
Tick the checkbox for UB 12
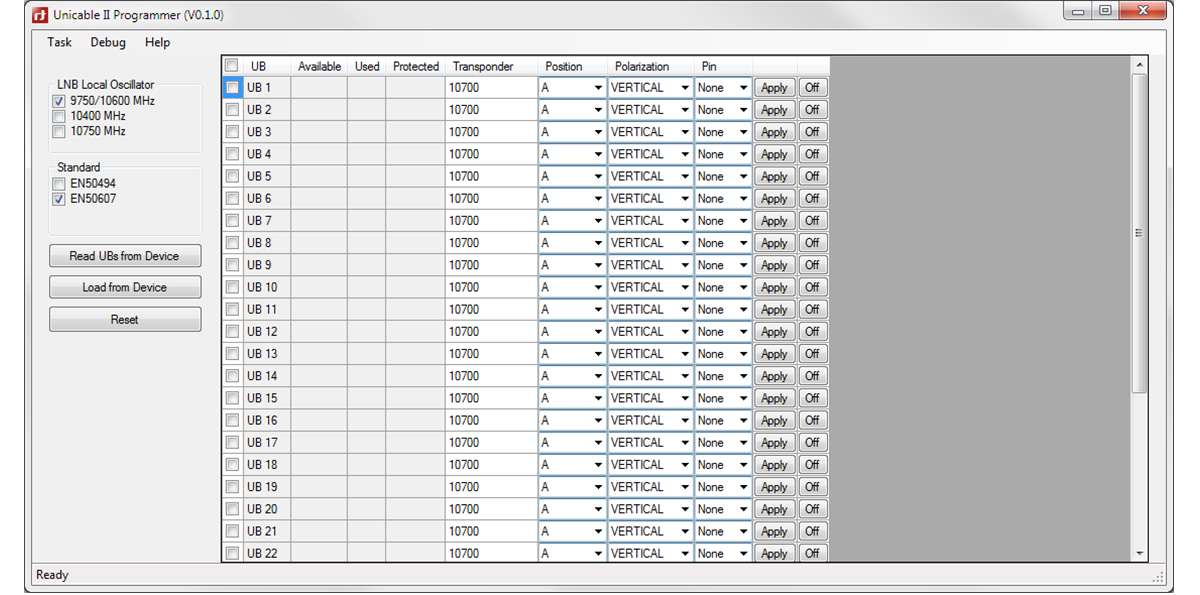[x=232, y=331]
